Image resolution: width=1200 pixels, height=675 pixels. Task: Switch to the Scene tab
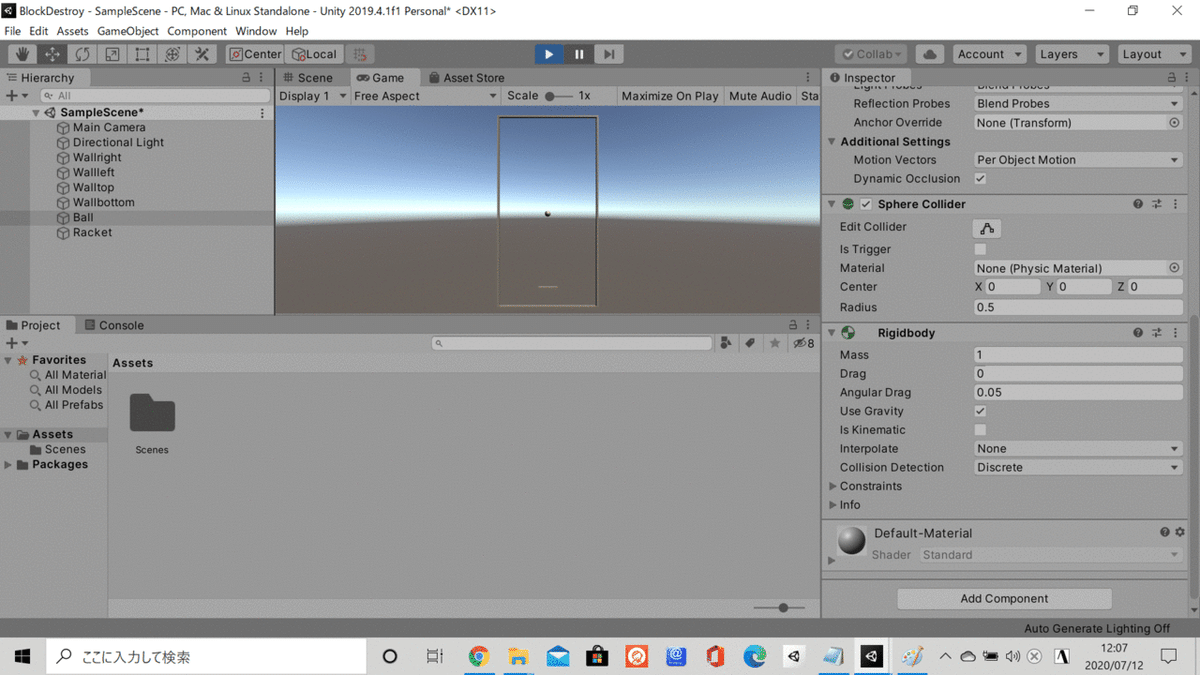click(308, 77)
